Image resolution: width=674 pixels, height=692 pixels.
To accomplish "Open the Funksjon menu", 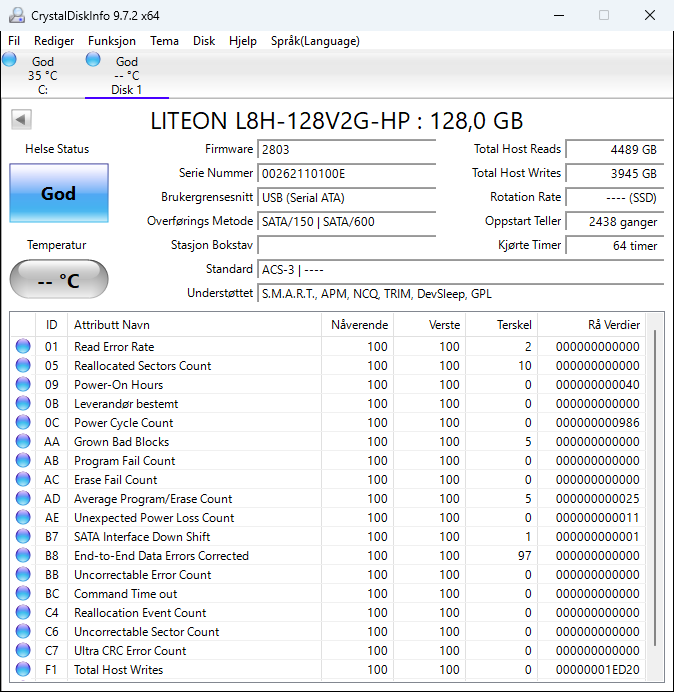I will point(112,41).
